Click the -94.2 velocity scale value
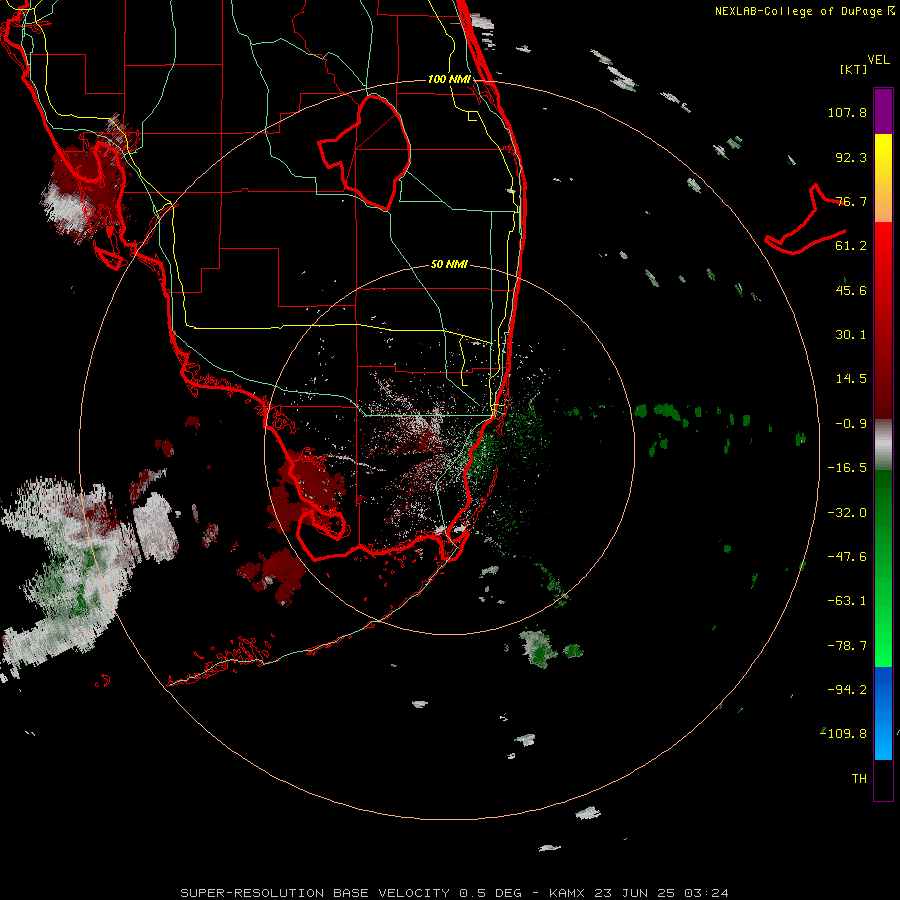 tap(847, 690)
